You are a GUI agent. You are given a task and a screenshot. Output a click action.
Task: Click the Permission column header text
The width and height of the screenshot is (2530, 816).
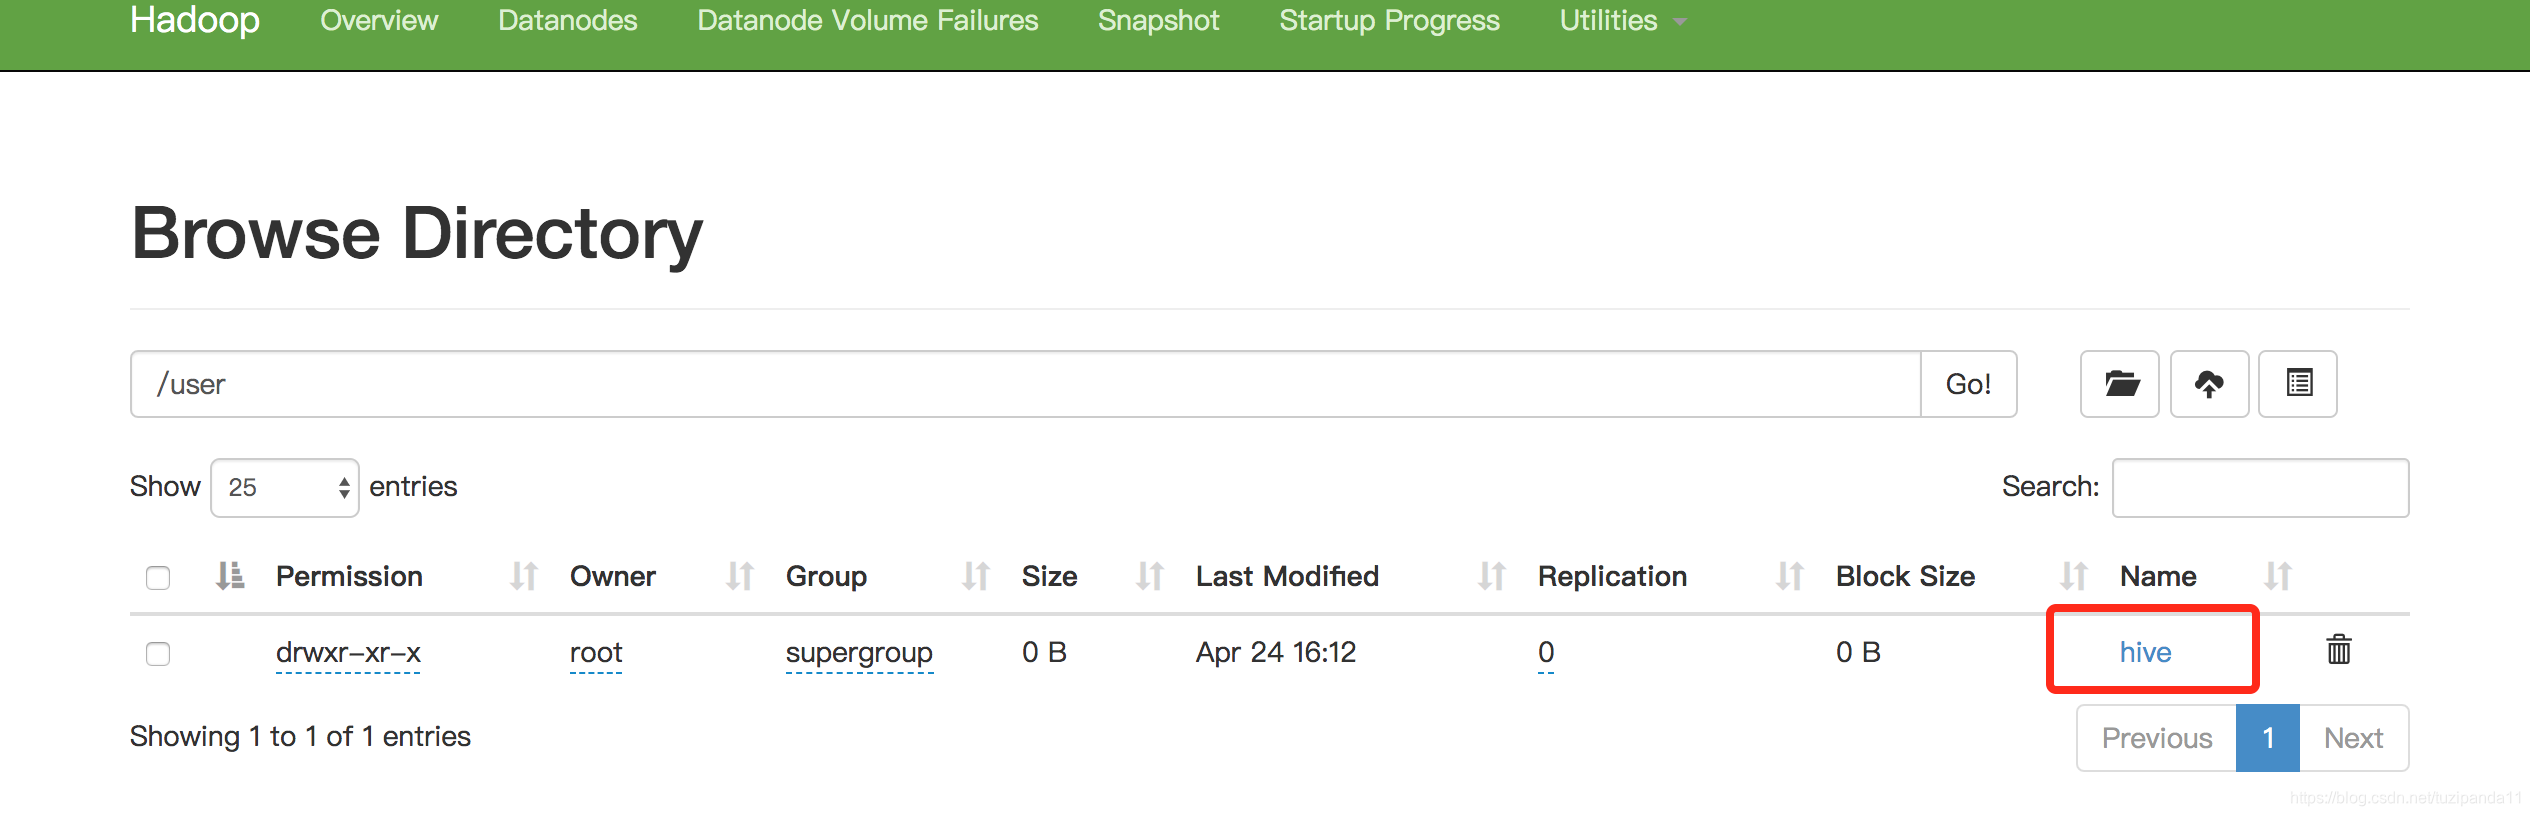pyautogui.click(x=349, y=576)
